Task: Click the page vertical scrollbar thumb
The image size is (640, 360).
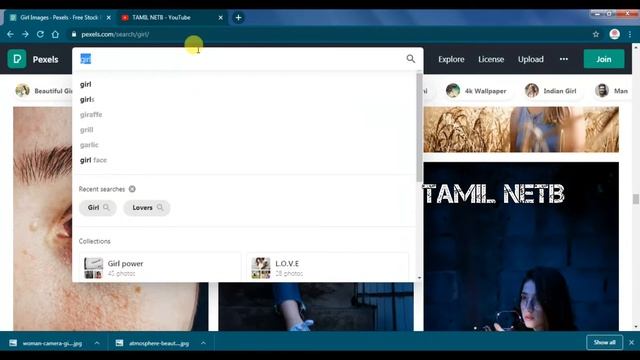Action: point(636,199)
